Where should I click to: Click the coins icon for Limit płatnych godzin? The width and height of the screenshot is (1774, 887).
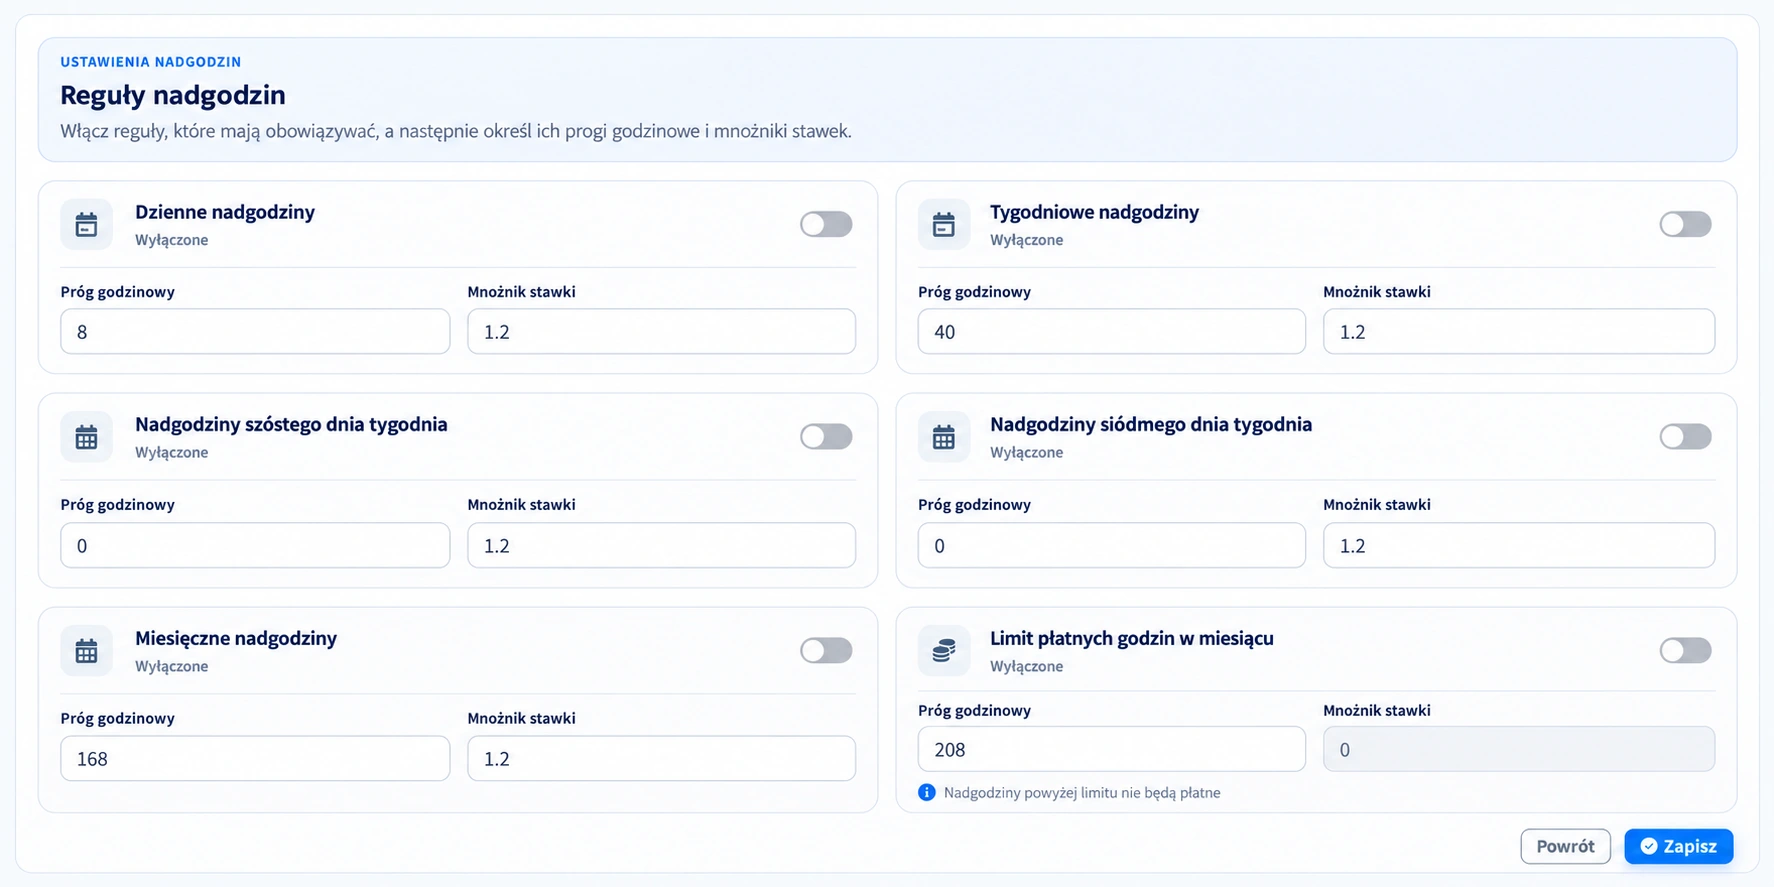click(x=944, y=651)
